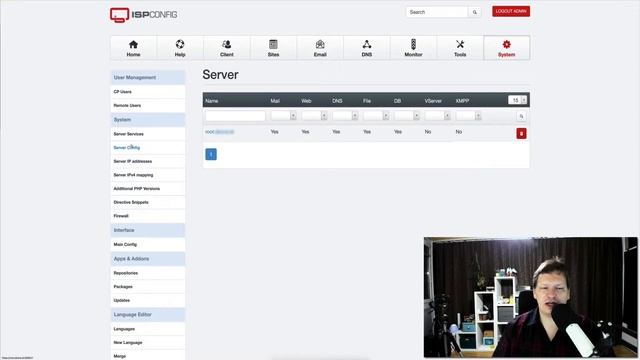
Task: Open the Web filter dropdown
Action: (x=314, y=116)
